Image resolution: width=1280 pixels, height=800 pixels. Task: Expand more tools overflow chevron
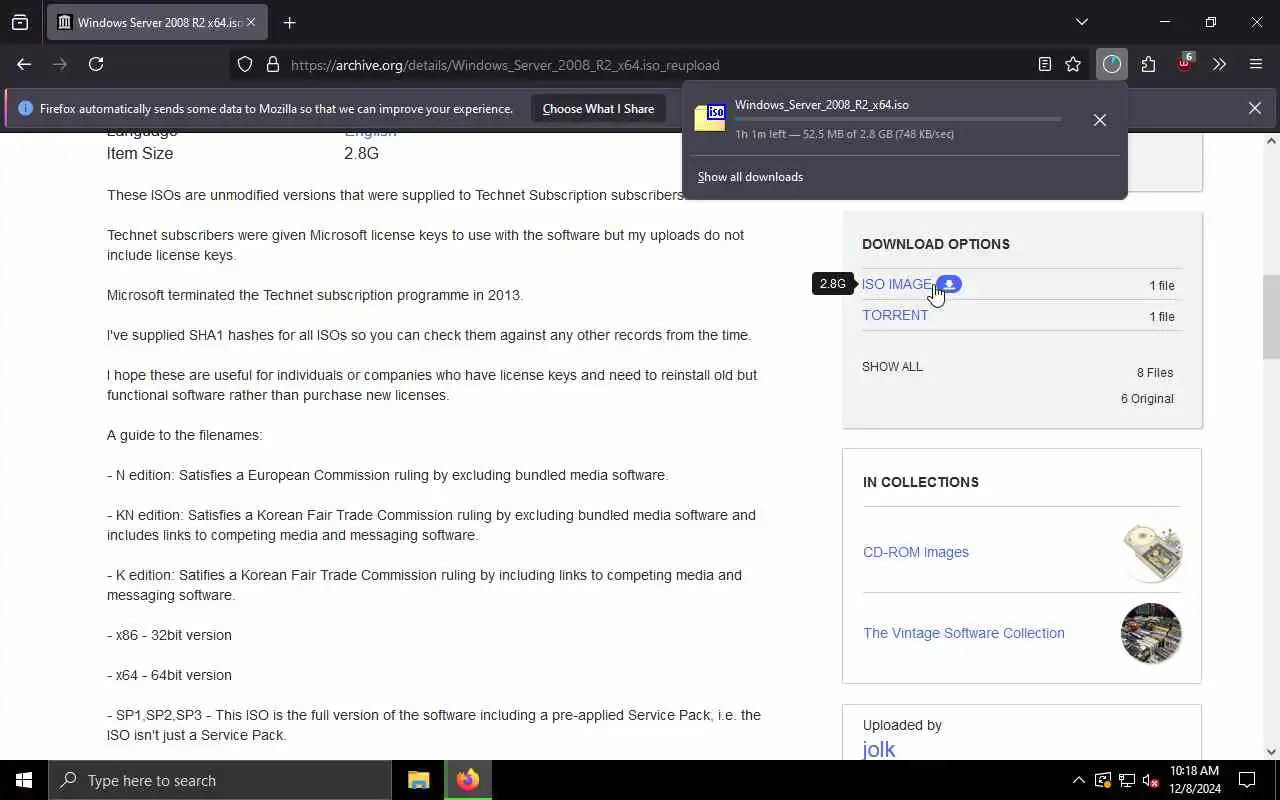(x=1219, y=64)
